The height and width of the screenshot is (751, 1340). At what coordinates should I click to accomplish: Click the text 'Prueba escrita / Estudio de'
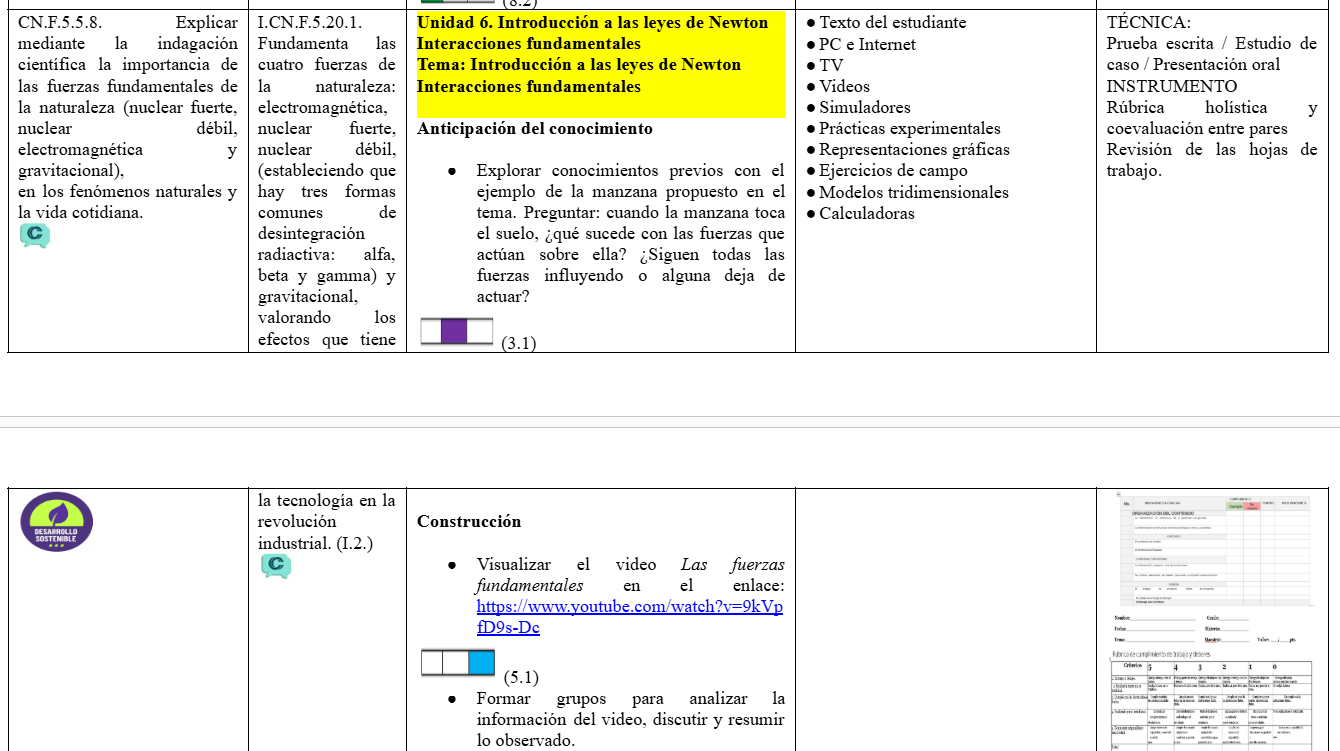point(1212,44)
